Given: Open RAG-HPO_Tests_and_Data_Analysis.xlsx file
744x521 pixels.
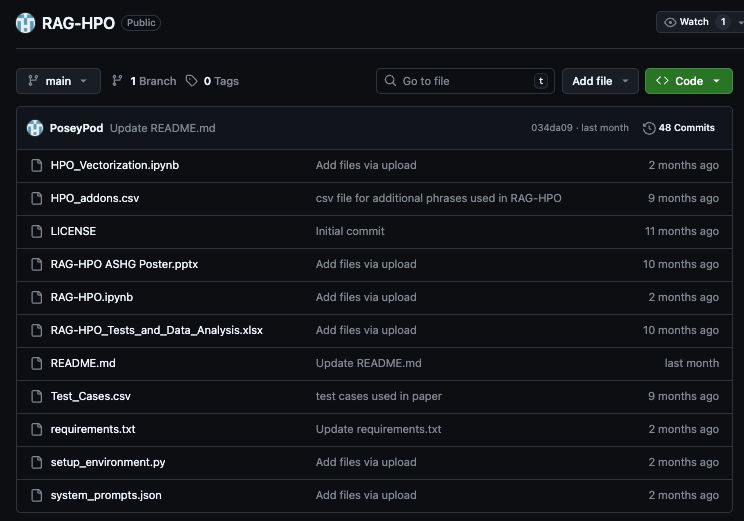Looking at the screenshot, I should (157, 330).
